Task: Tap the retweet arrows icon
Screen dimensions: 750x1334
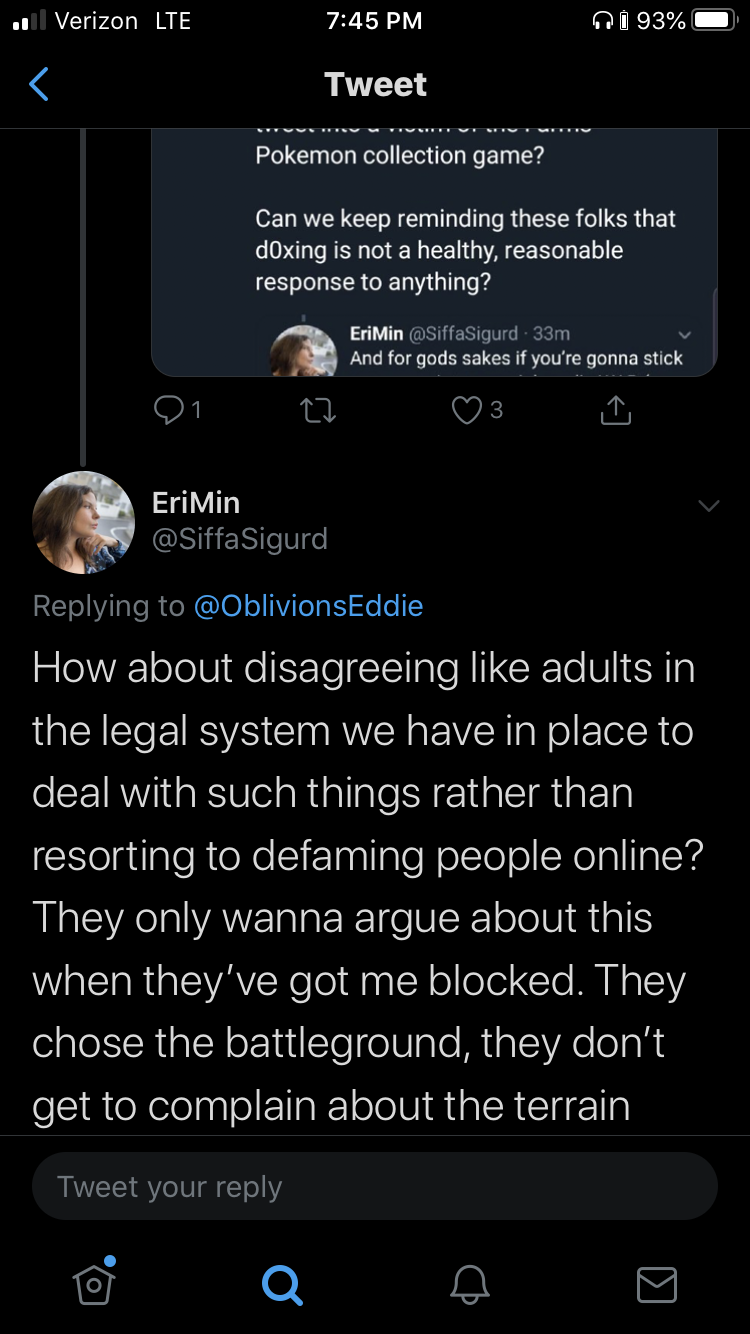Action: click(319, 409)
